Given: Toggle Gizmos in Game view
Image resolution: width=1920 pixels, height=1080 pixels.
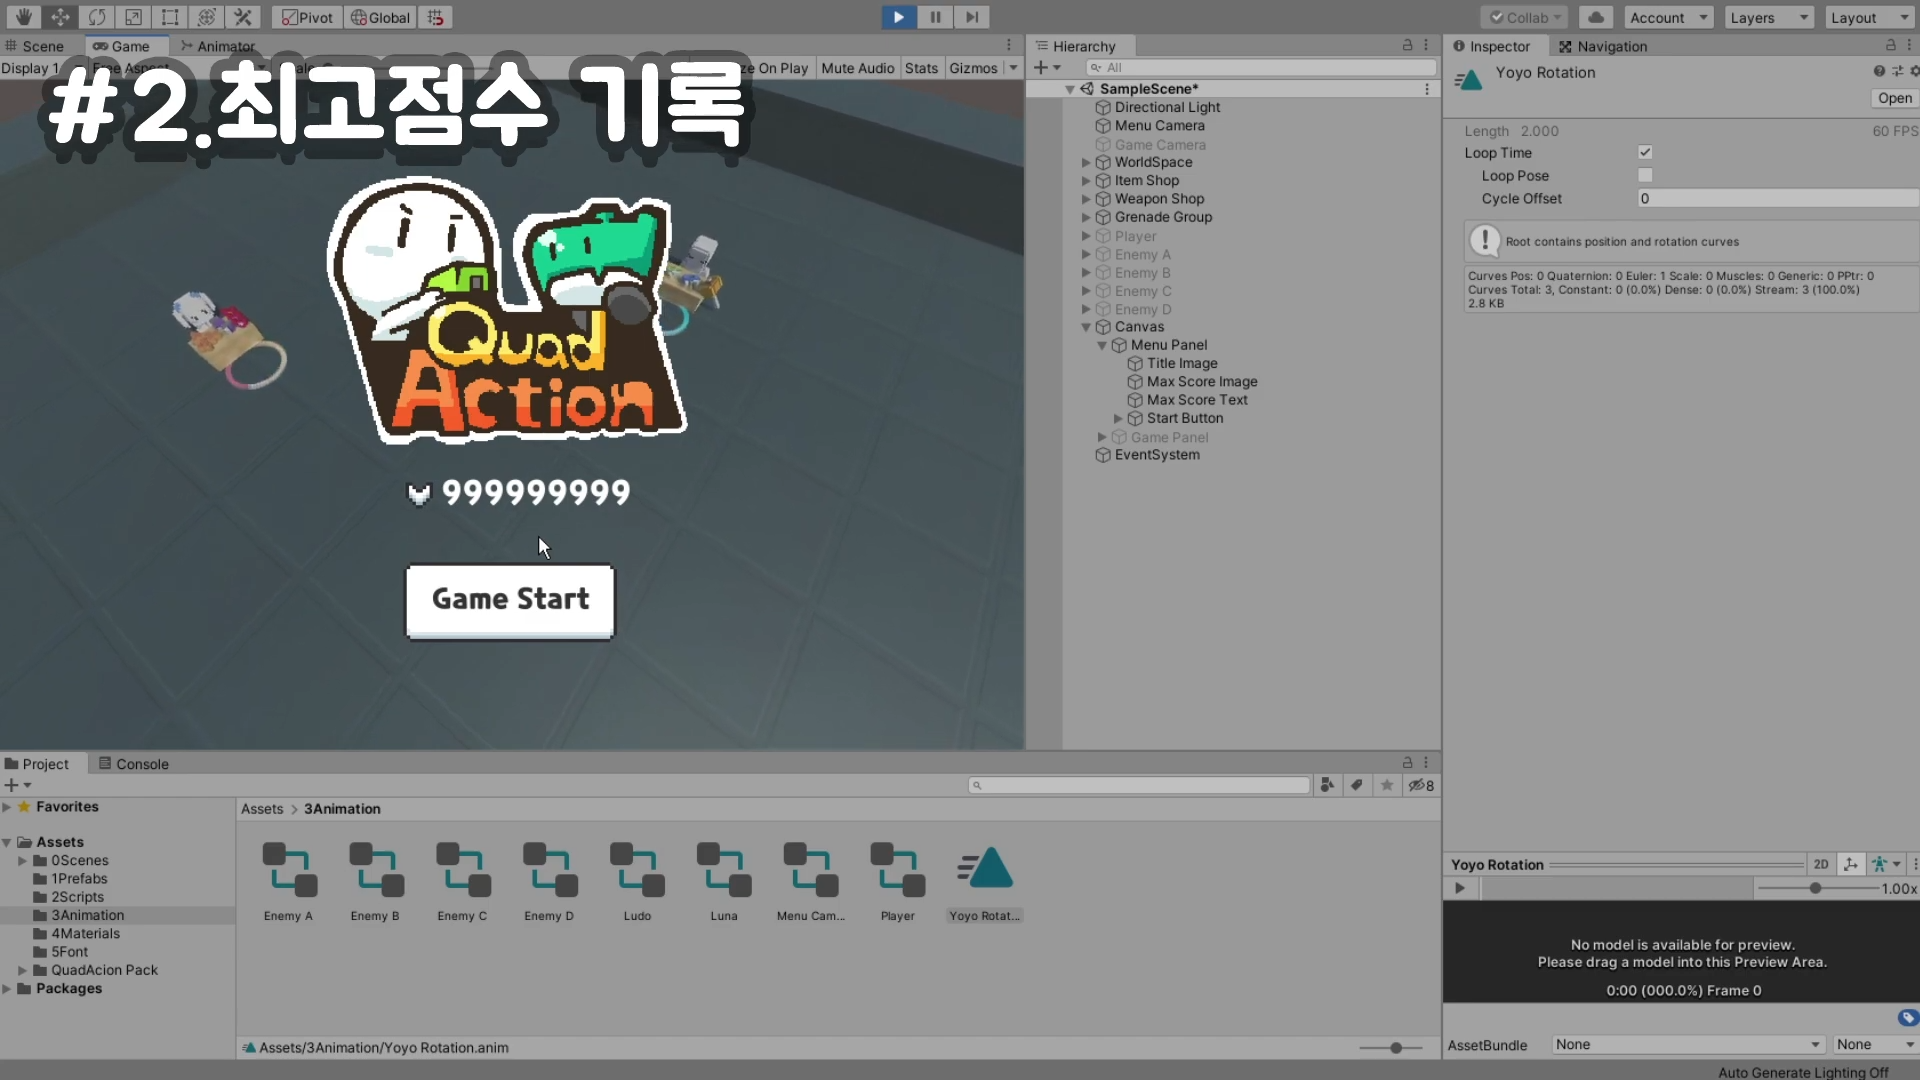Looking at the screenshot, I should point(973,68).
